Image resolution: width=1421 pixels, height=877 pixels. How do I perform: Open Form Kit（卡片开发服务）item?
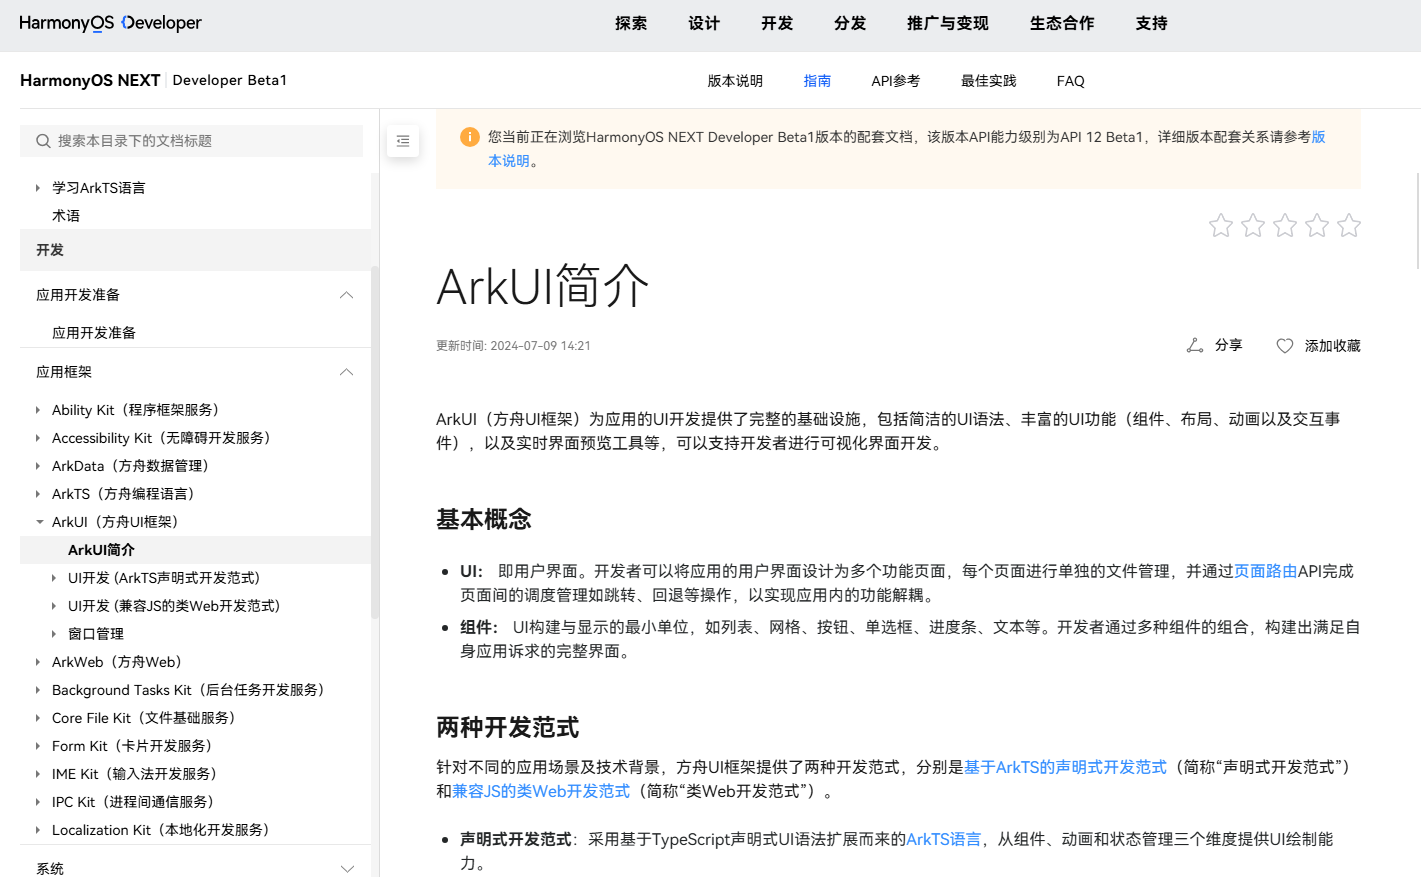[136, 746]
